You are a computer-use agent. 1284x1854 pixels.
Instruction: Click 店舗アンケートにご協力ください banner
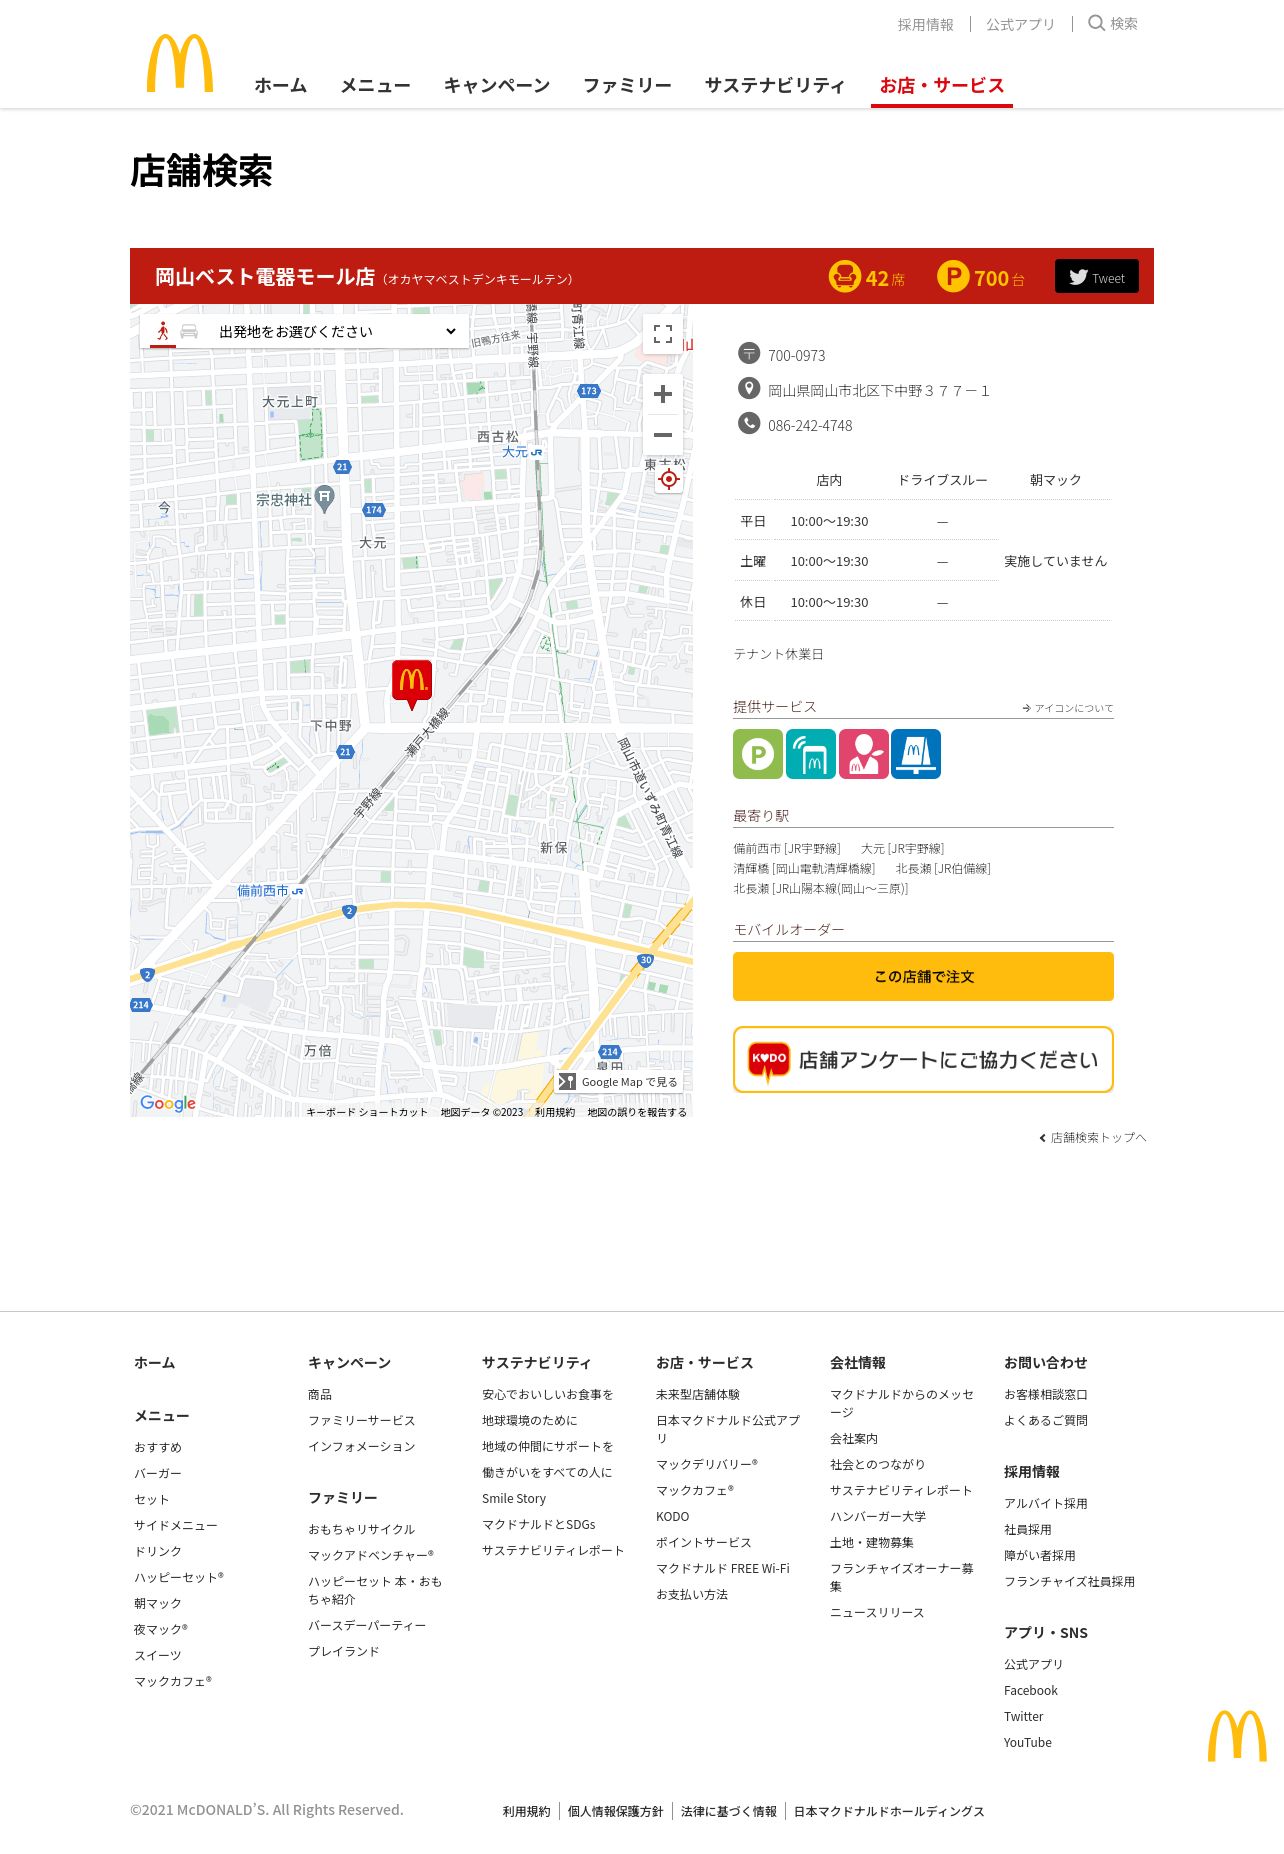coord(923,1060)
